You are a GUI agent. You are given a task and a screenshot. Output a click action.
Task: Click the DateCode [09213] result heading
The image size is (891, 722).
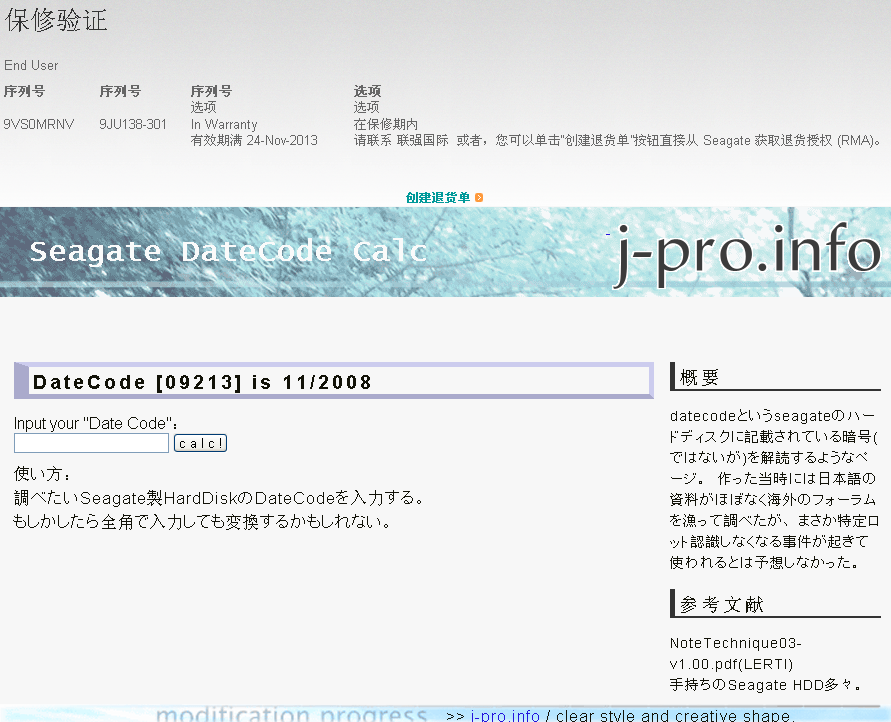203,382
